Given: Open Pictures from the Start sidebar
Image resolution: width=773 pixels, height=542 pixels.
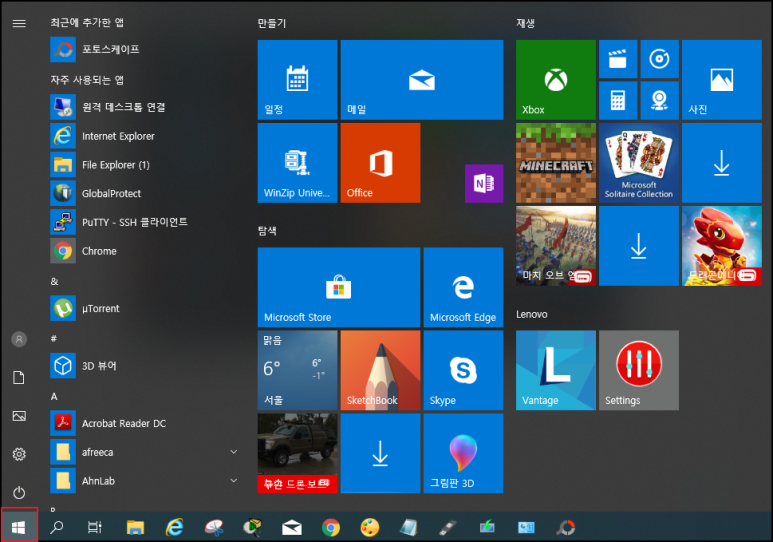Looking at the screenshot, I should [x=19, y=416].
